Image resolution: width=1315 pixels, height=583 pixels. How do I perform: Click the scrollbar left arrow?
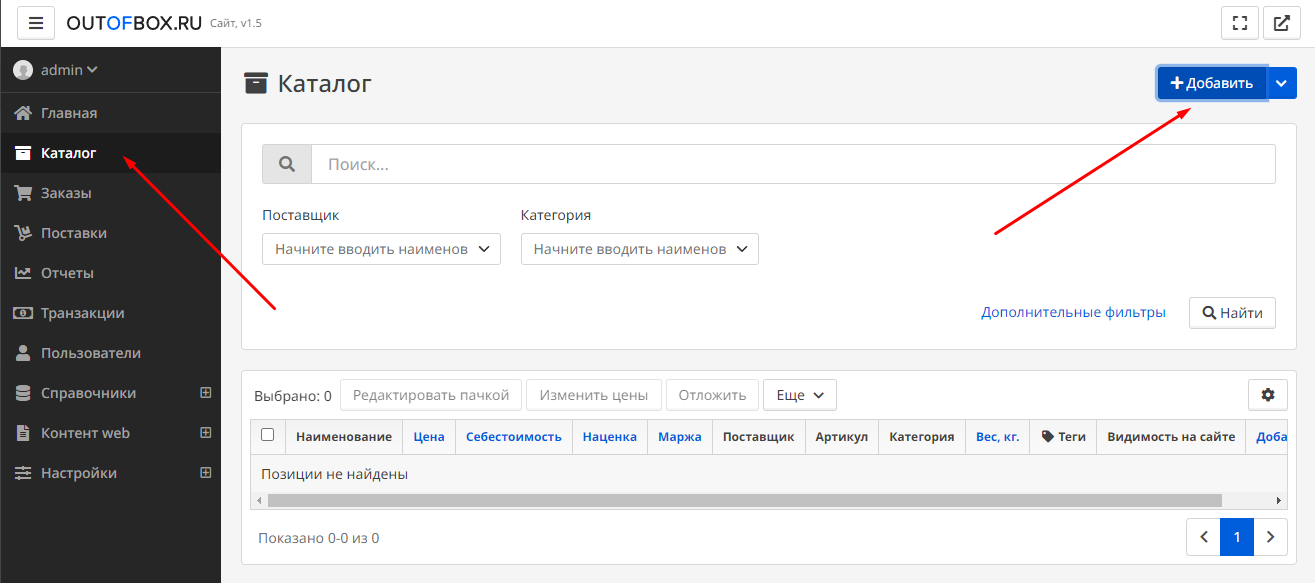pyautogui.click(x=259, y=500)
